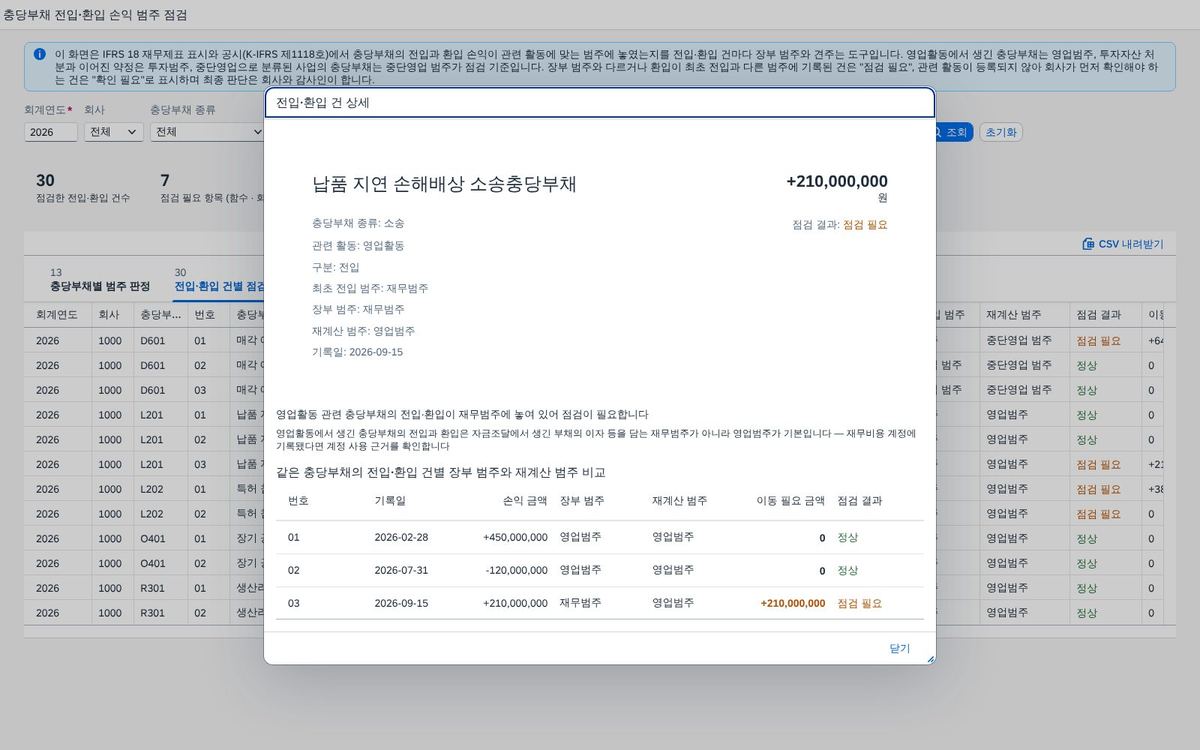Click +210,000,000 이동 필요 금액 in row 03
Screen dimensions: 1200x750
point(793,603)
